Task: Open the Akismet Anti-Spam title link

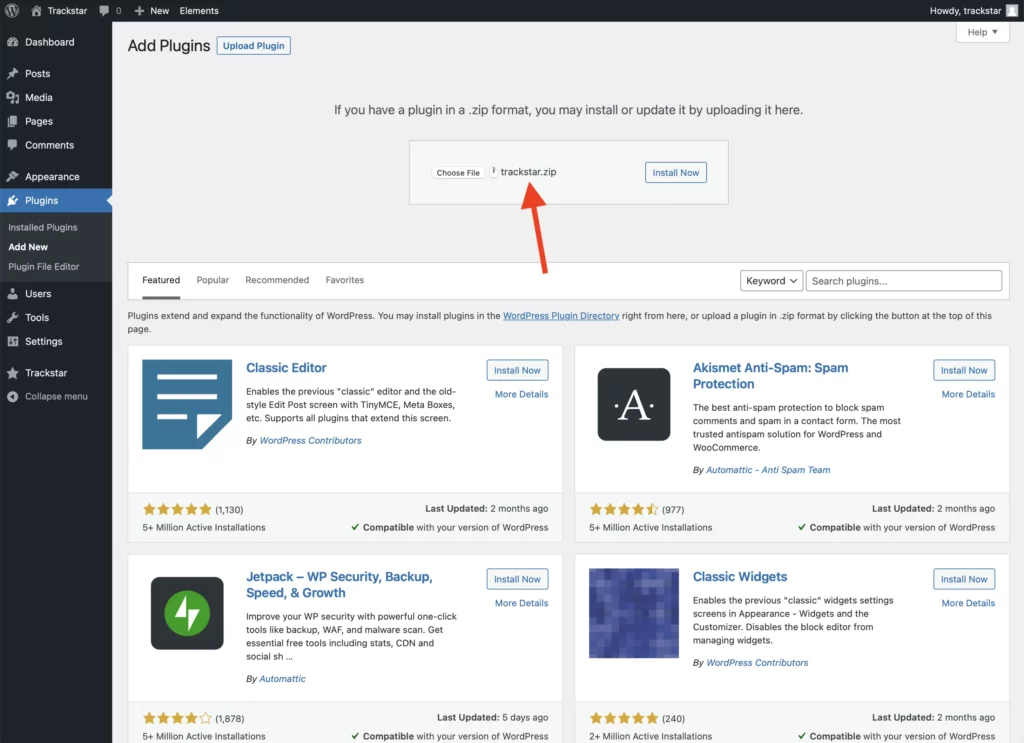Action: (771, 375)
